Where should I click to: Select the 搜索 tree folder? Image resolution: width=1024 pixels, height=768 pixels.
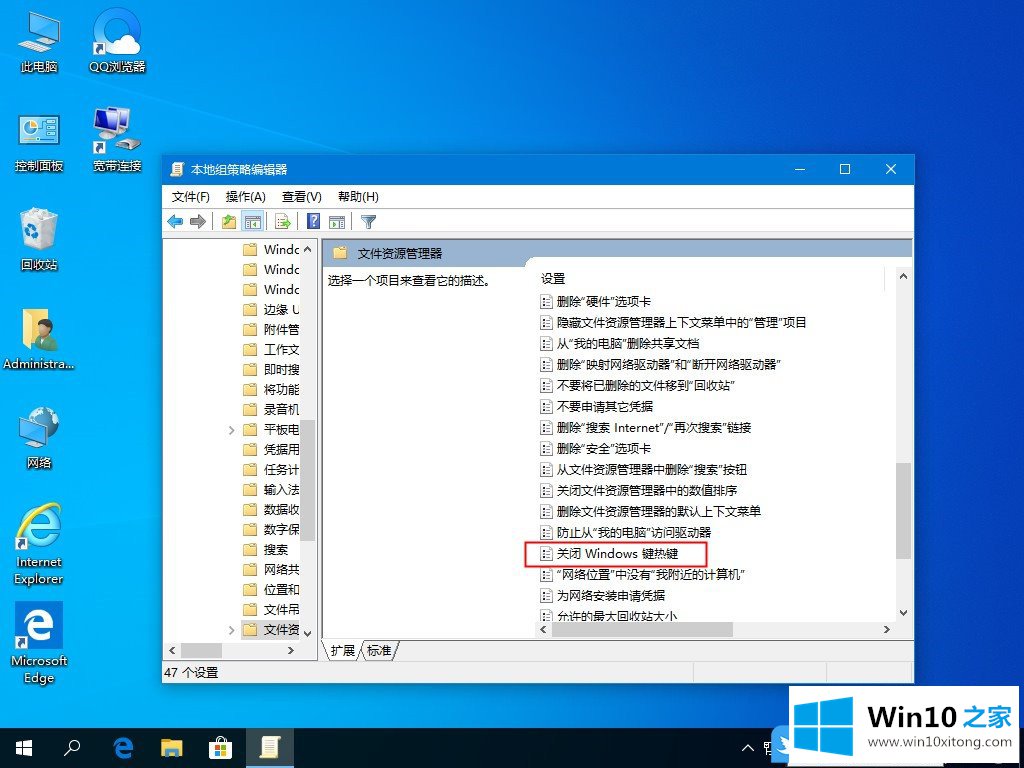tap(266, 550)
